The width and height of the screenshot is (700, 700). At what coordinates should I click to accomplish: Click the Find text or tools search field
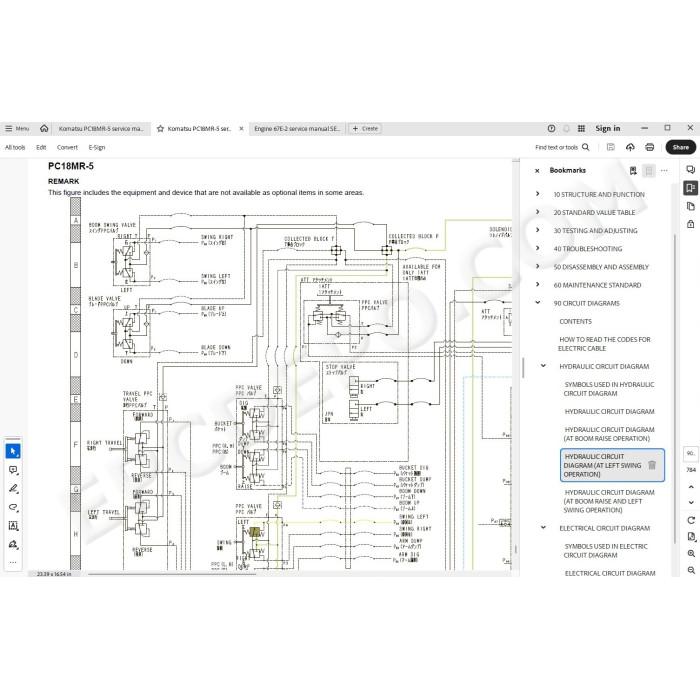(x=562, y=147)
